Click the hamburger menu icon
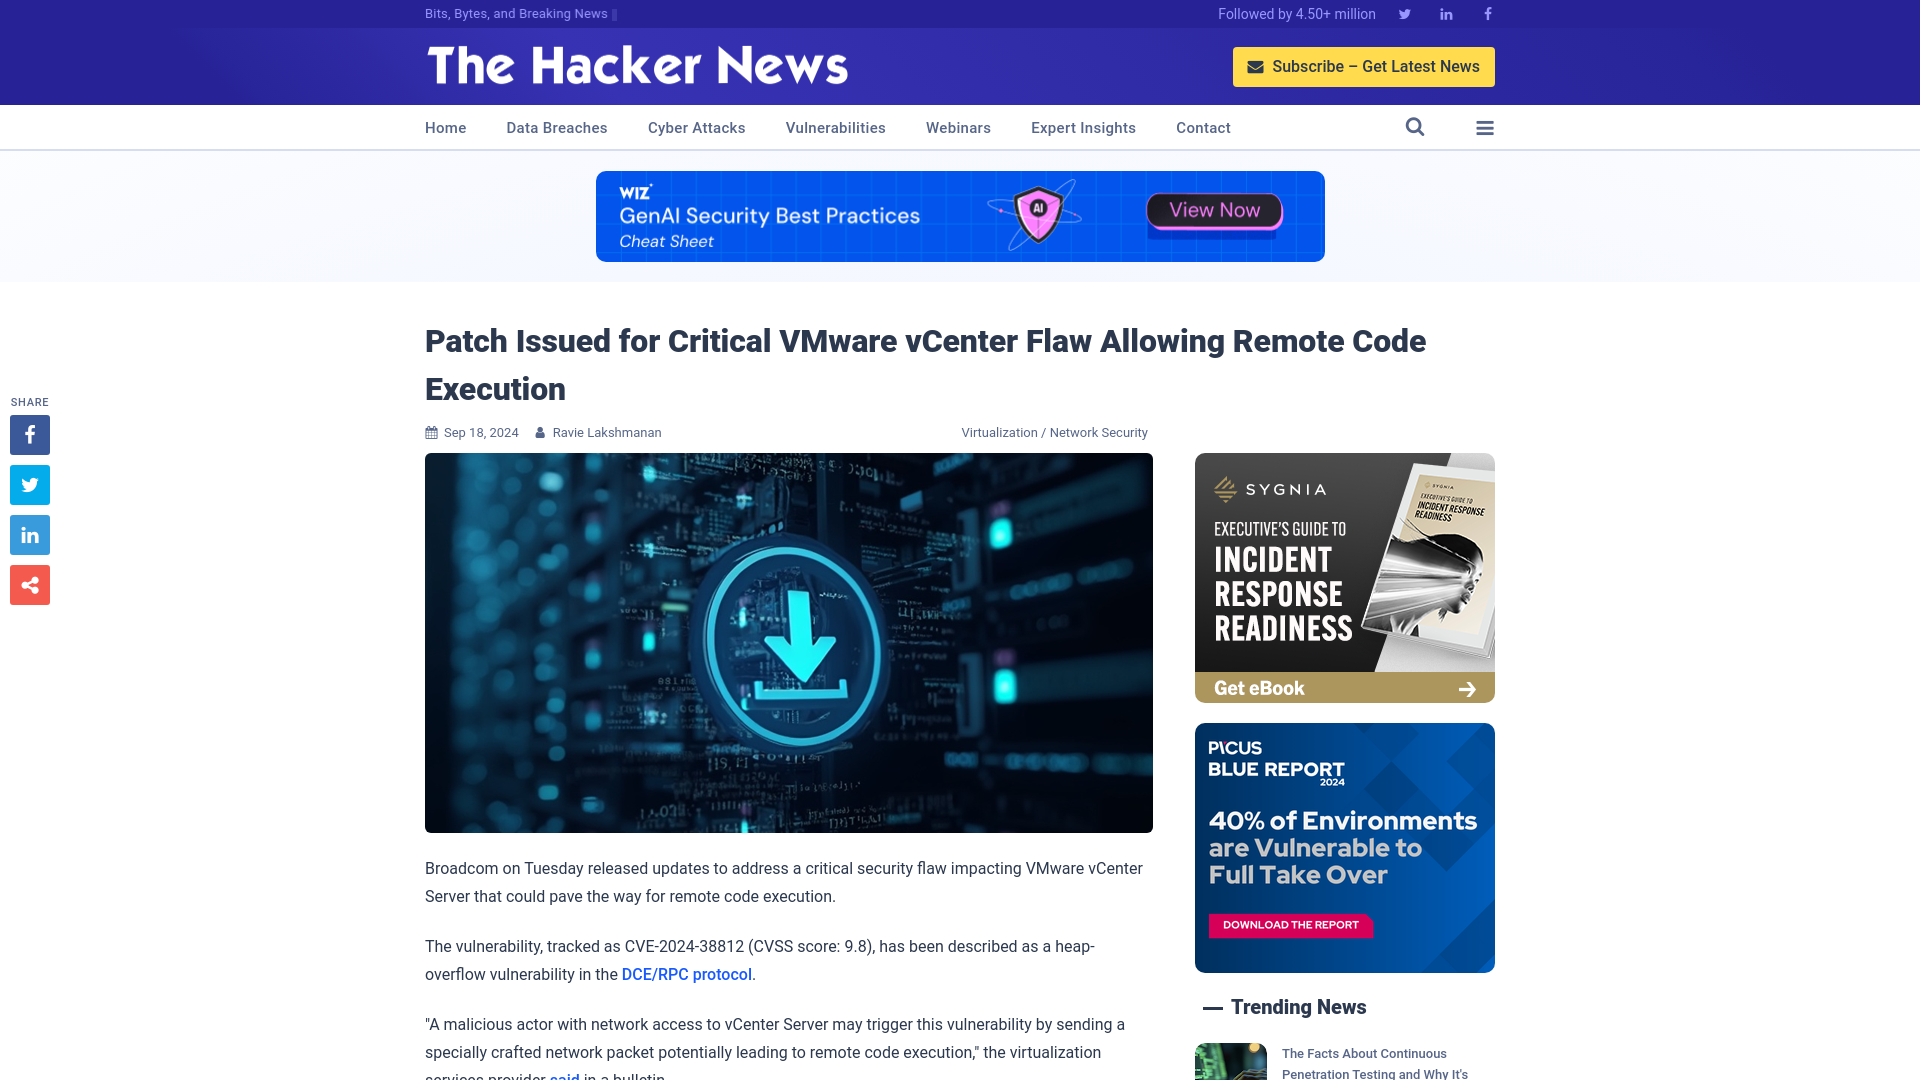The height and width of the screenshot is (1080, 1920). 1485,127
